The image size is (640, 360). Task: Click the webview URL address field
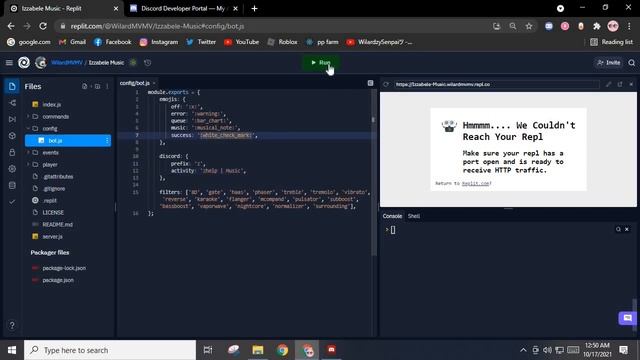point(496,84)
